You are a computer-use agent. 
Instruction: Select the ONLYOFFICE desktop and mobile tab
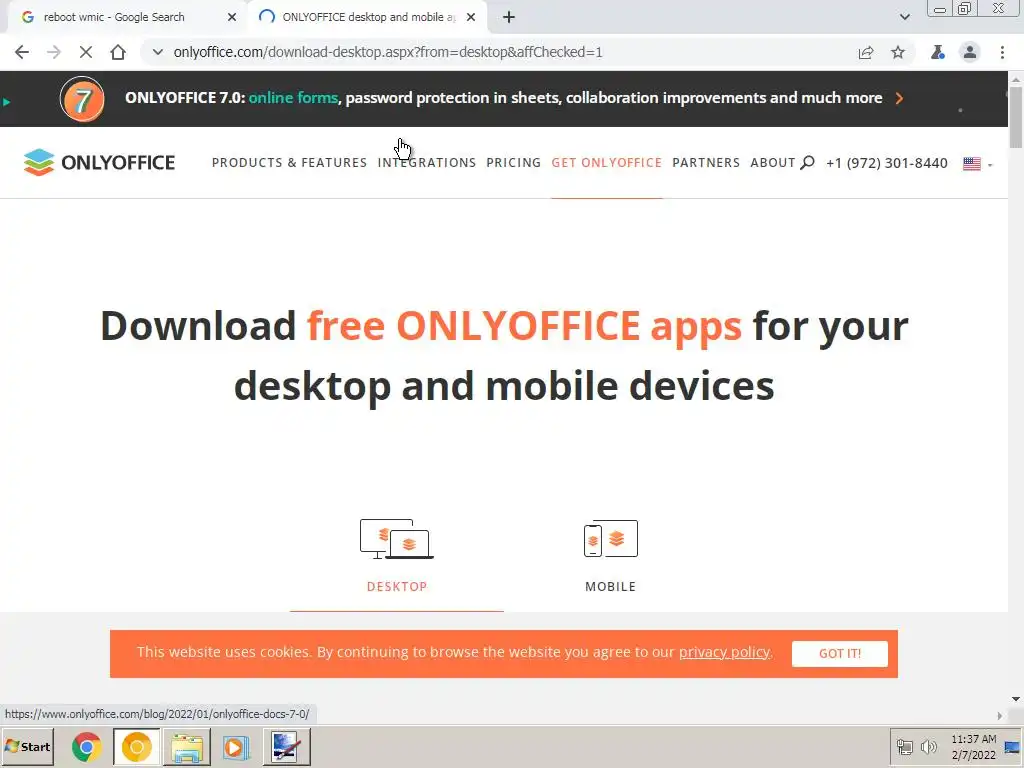(368, 17)
